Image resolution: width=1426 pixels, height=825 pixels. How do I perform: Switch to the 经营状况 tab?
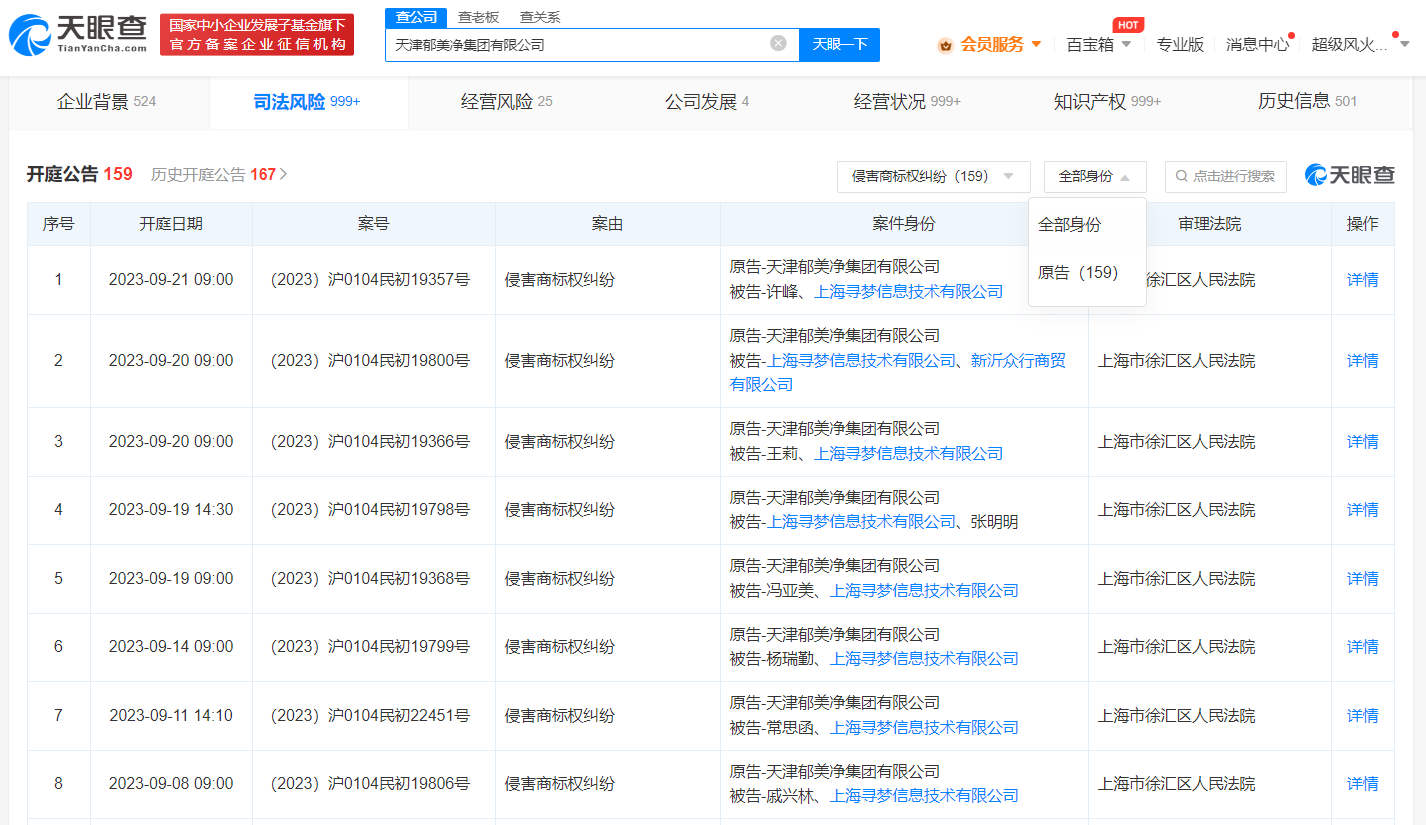point(907,101)
